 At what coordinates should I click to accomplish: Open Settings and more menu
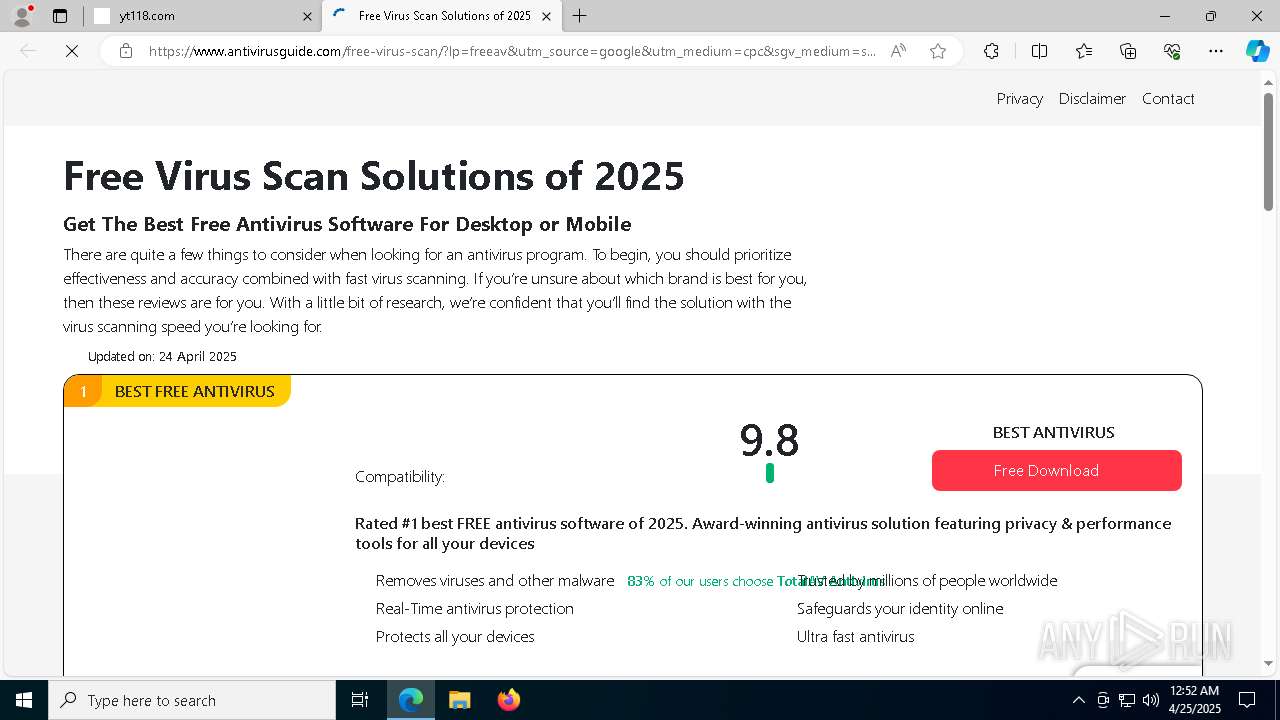pos(1216,51)
